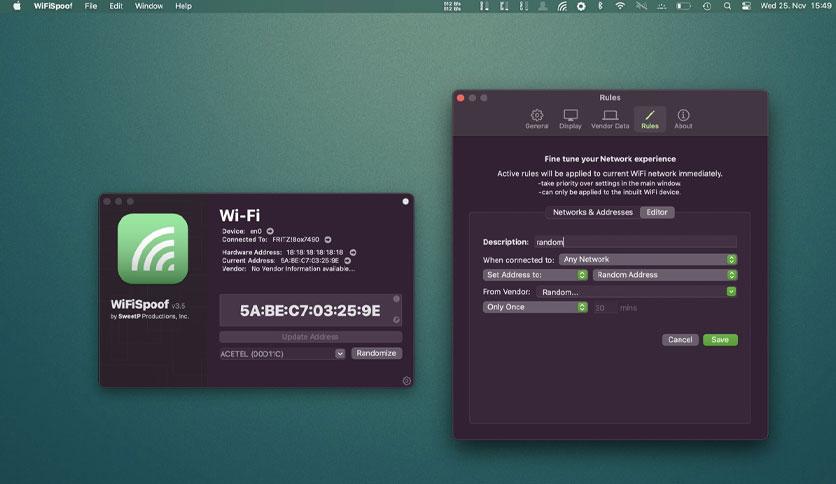Viewport: 836px width, 484px height.
Task: Open the Help menu
Action: [x=183, y=6]
